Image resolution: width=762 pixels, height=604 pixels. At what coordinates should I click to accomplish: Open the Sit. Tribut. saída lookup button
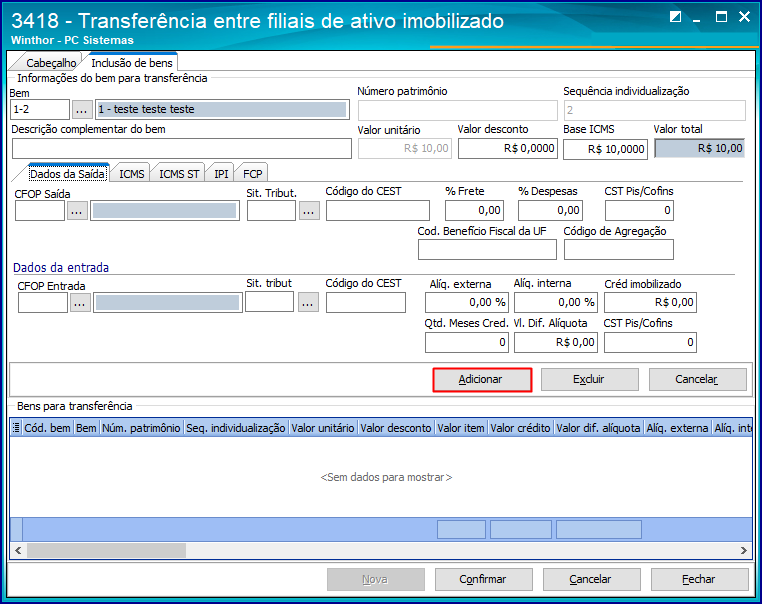[309, 211]
